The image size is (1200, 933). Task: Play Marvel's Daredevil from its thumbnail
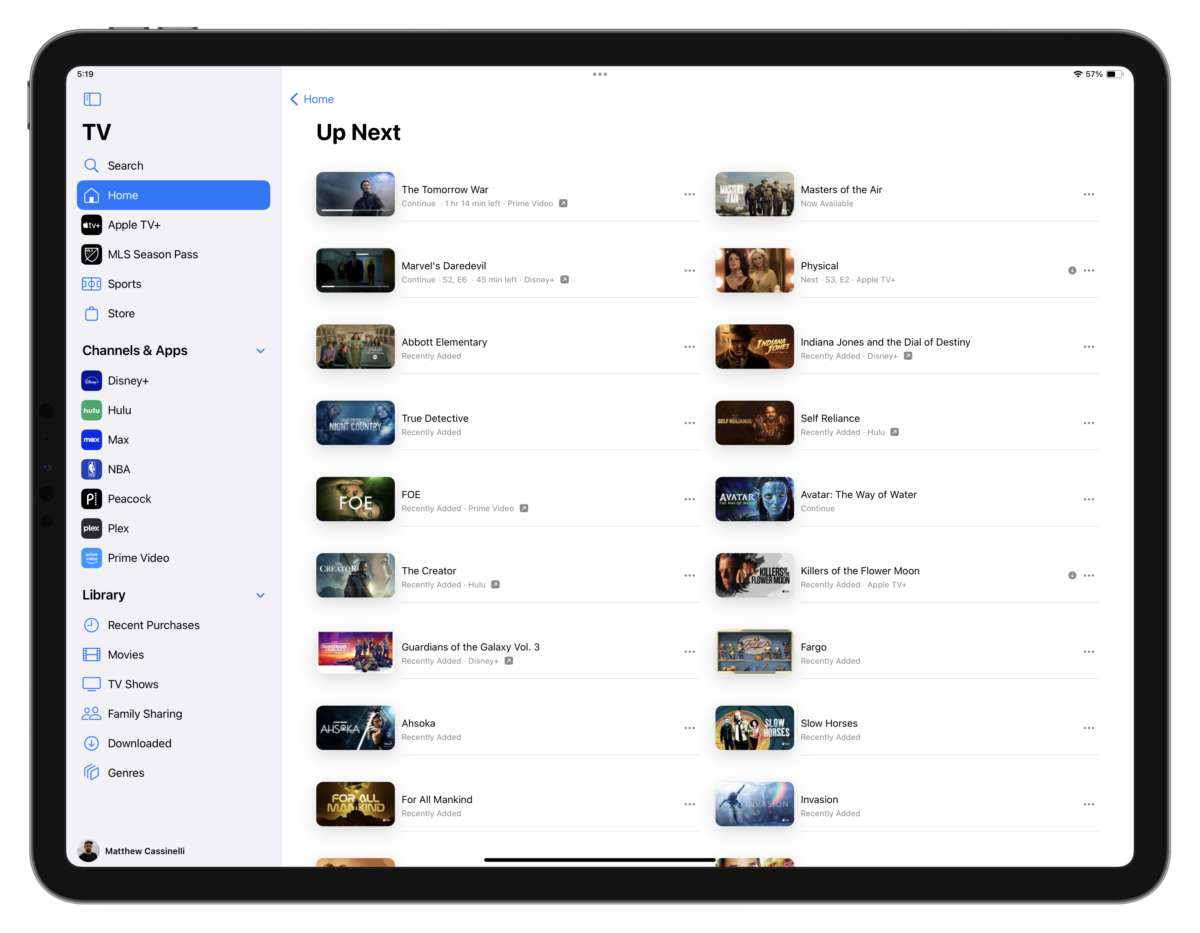[x=355, y=270]
